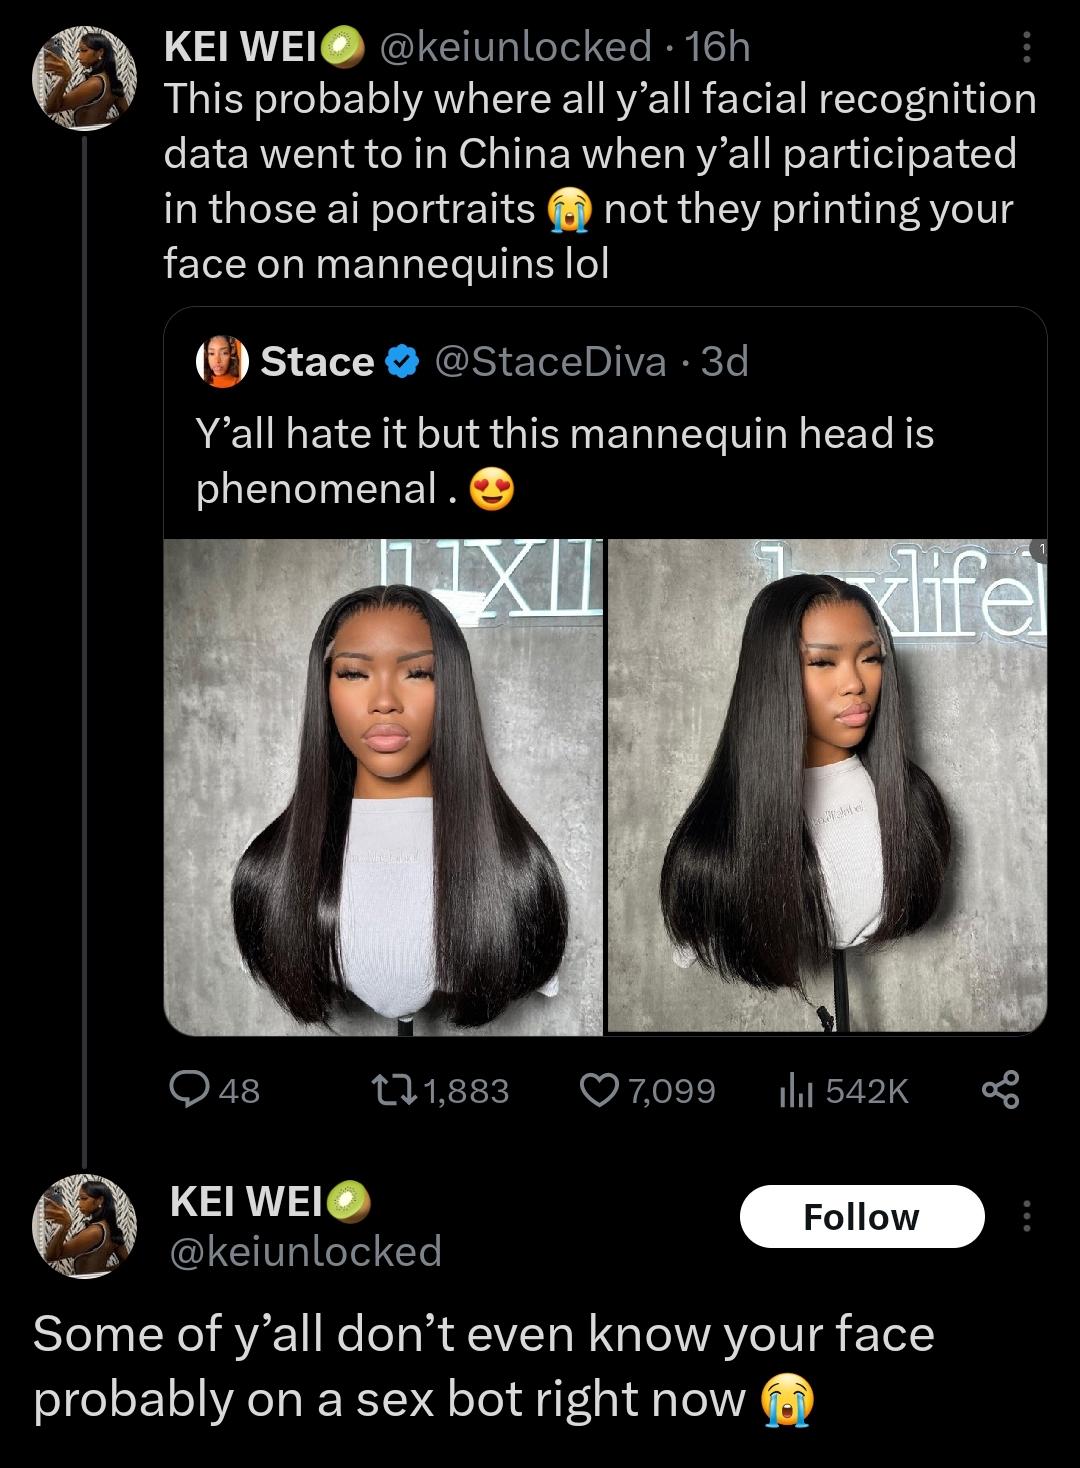Click Stace's blue verified badge
Viewport: 1080px width, 1468px height.
[402, 362]
